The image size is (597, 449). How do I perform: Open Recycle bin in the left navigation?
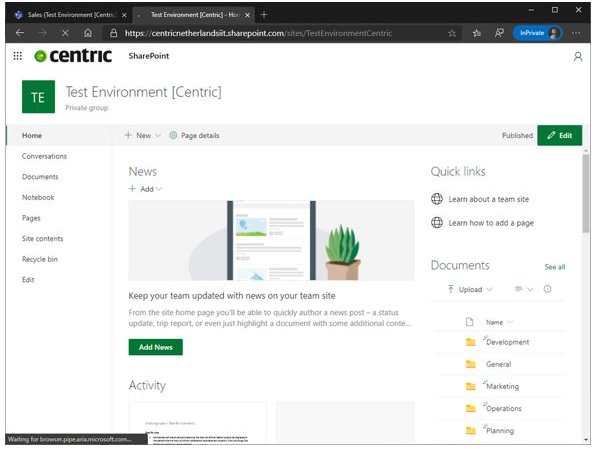(x=40, y=259)
